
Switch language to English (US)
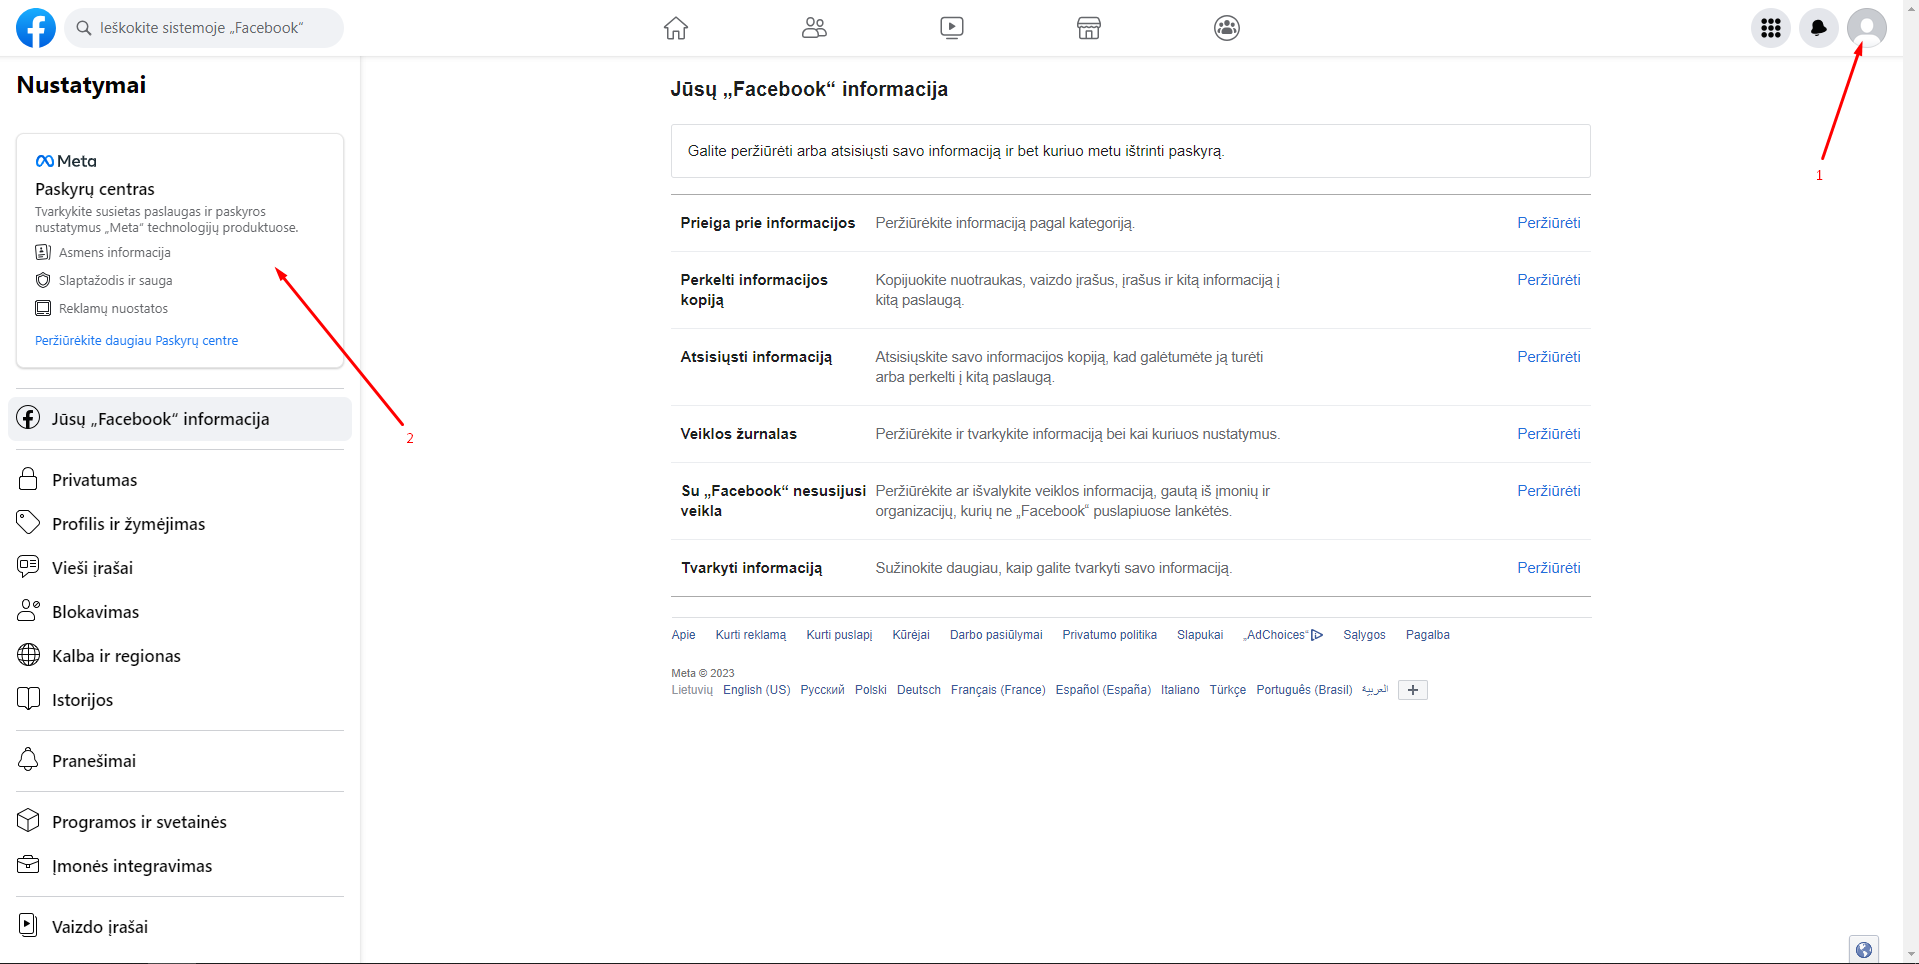pyautogui.click(x=756, y=690)
